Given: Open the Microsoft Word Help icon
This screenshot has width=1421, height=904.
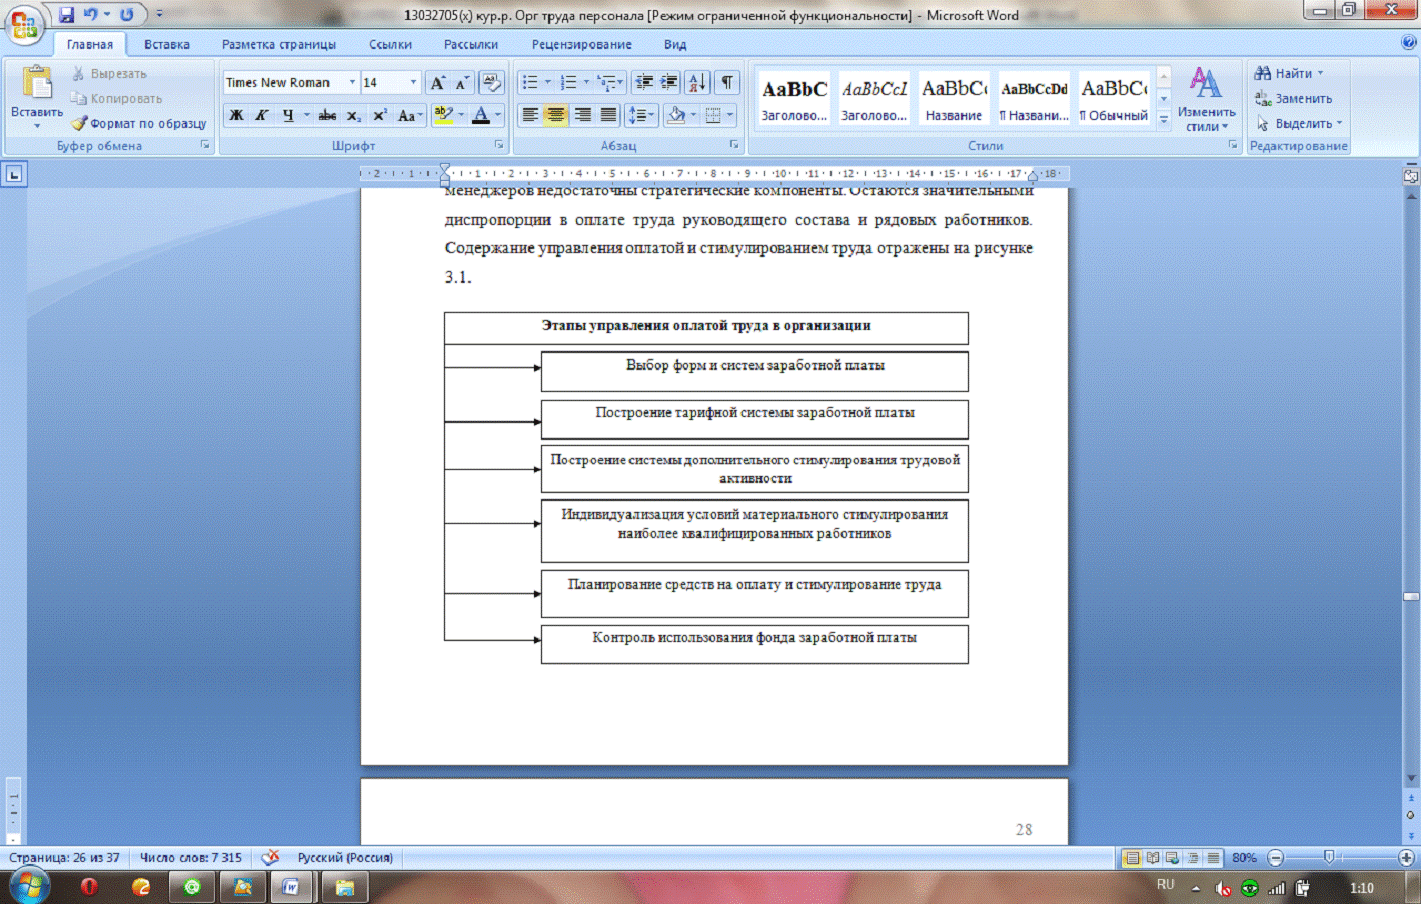Looking at the screenshot, I should (x=1408, y=43).
